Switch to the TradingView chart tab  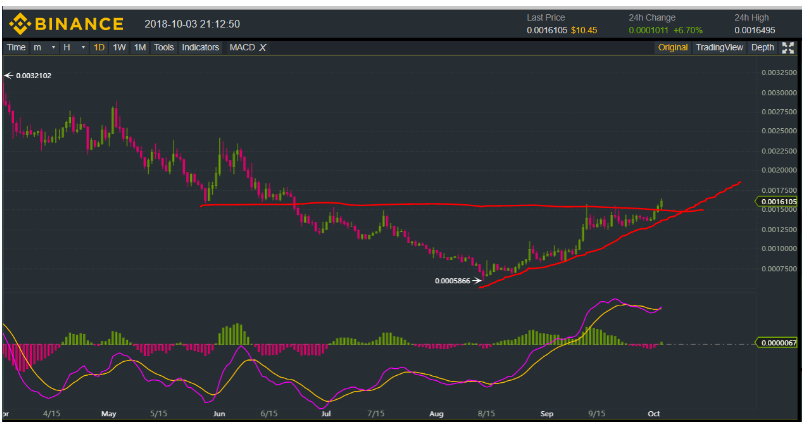tap(719, 47)
